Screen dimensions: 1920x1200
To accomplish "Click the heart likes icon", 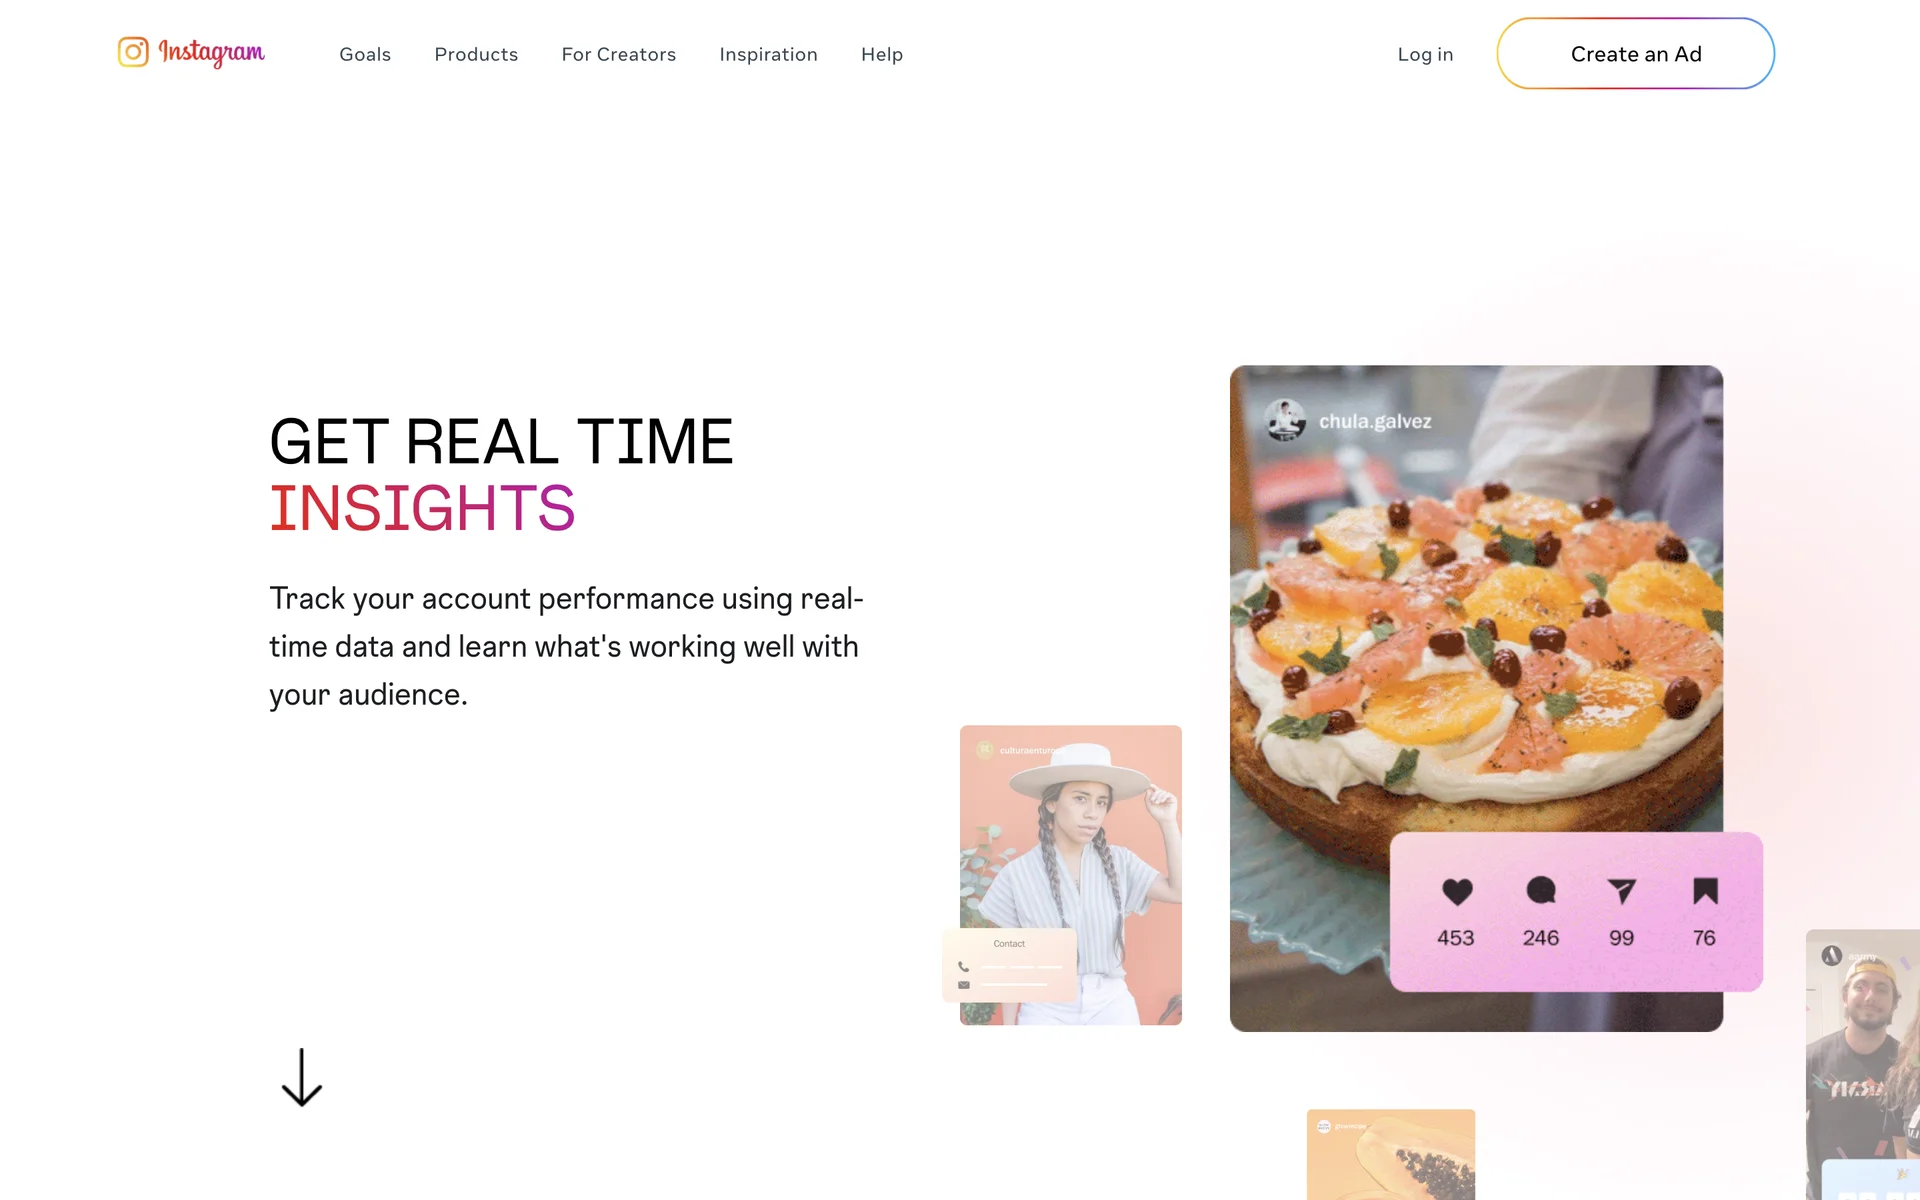I will (x=1457, y=891).
